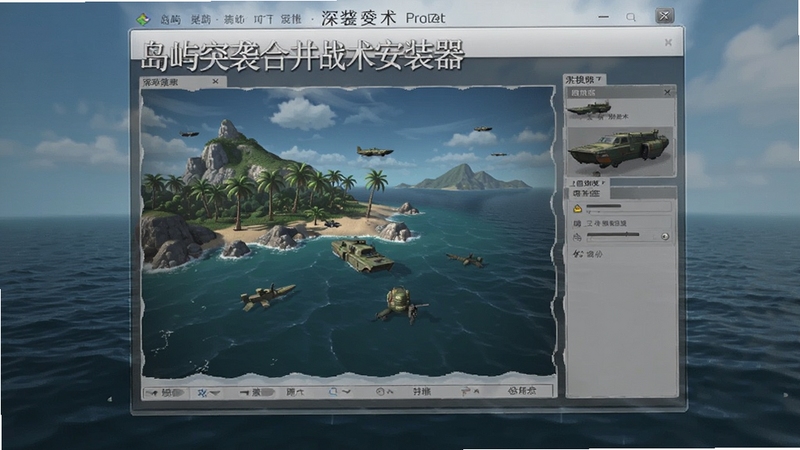This screenshot has width=800, height=450.
Task: Select the blue selection-lens tool icon
Action: tap(333, 392)
